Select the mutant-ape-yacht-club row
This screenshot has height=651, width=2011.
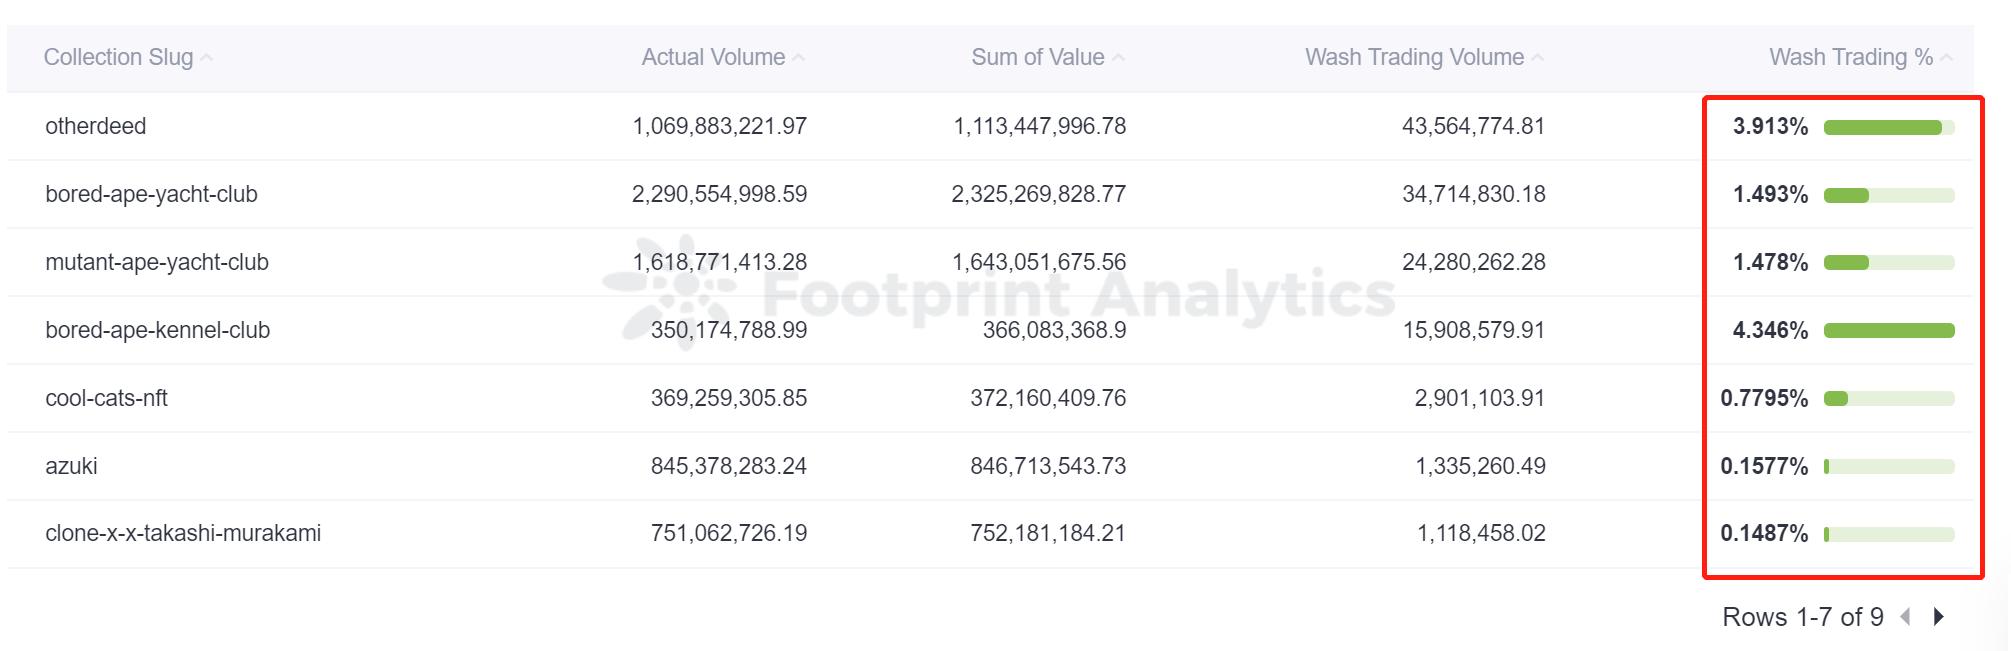(x=157, y=262)
